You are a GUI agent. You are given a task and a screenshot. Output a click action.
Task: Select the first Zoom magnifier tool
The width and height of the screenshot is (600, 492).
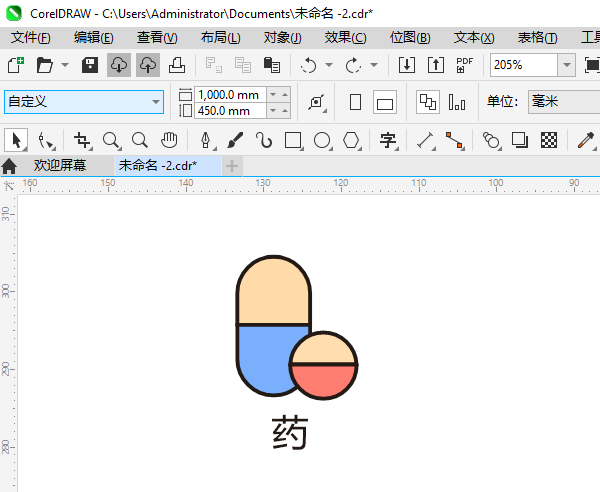(112, 140)
